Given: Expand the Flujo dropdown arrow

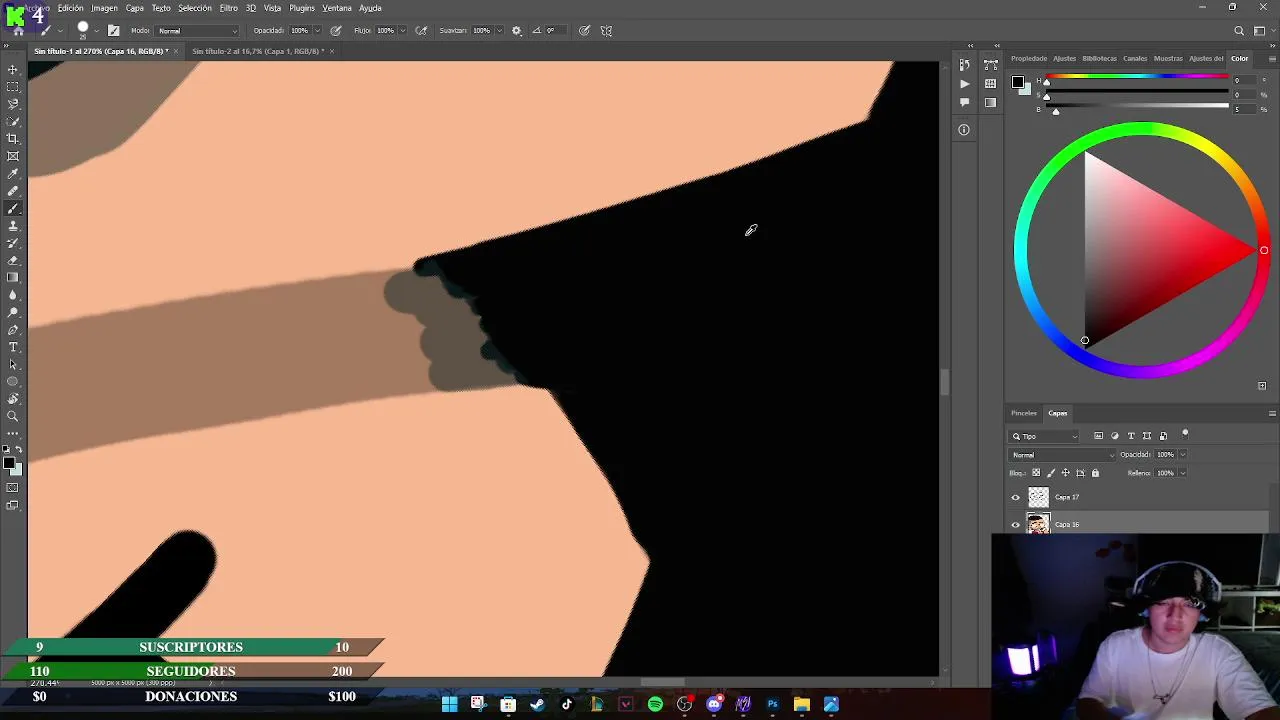Looking at the screenshot, I should click(403, 31).
